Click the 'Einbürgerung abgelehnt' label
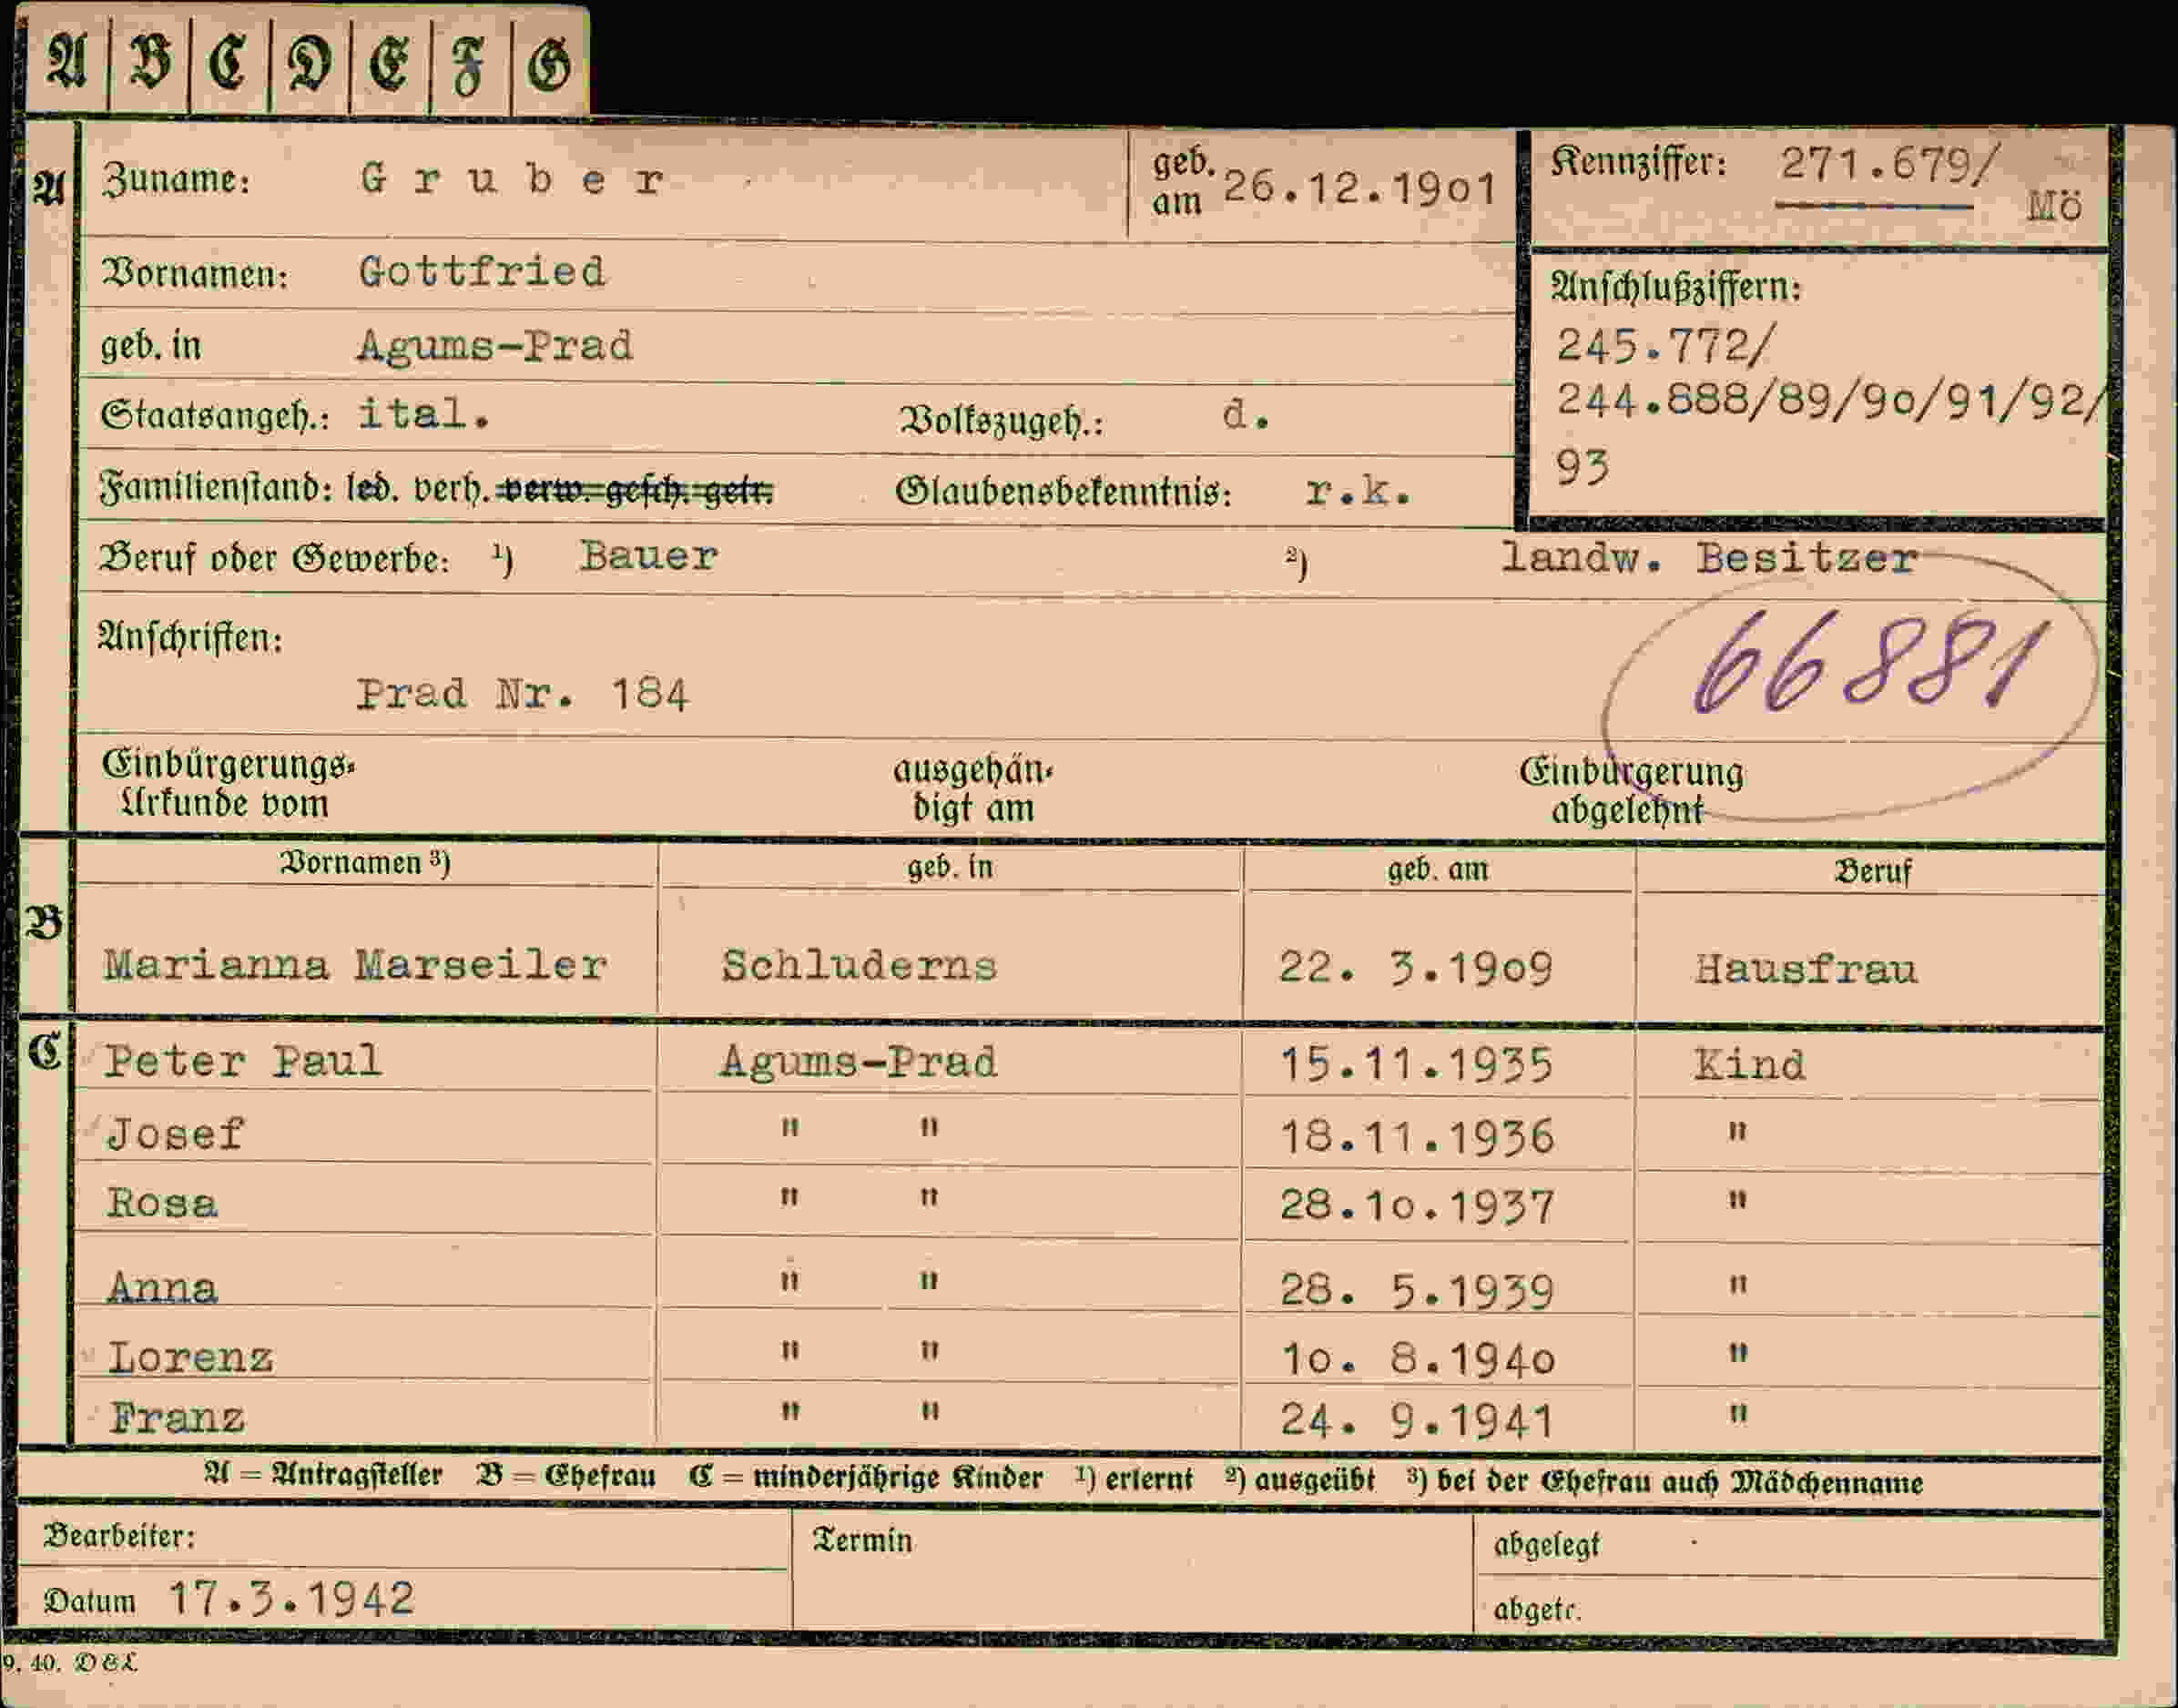 point(1631,791)
